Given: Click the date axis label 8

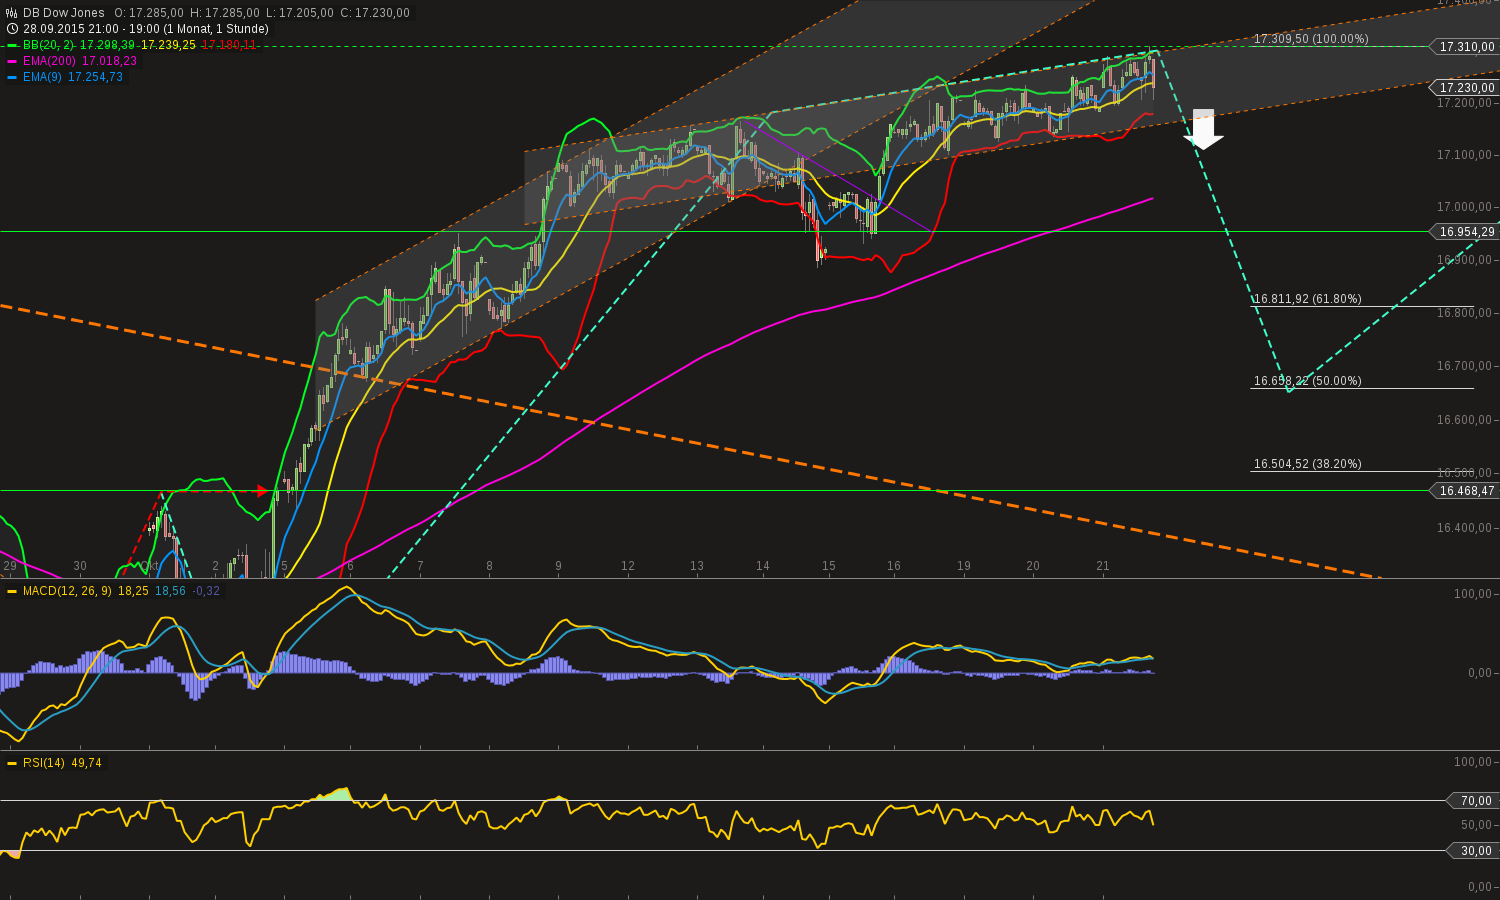Looking at the screenshot, I should (x=489, y=566).
